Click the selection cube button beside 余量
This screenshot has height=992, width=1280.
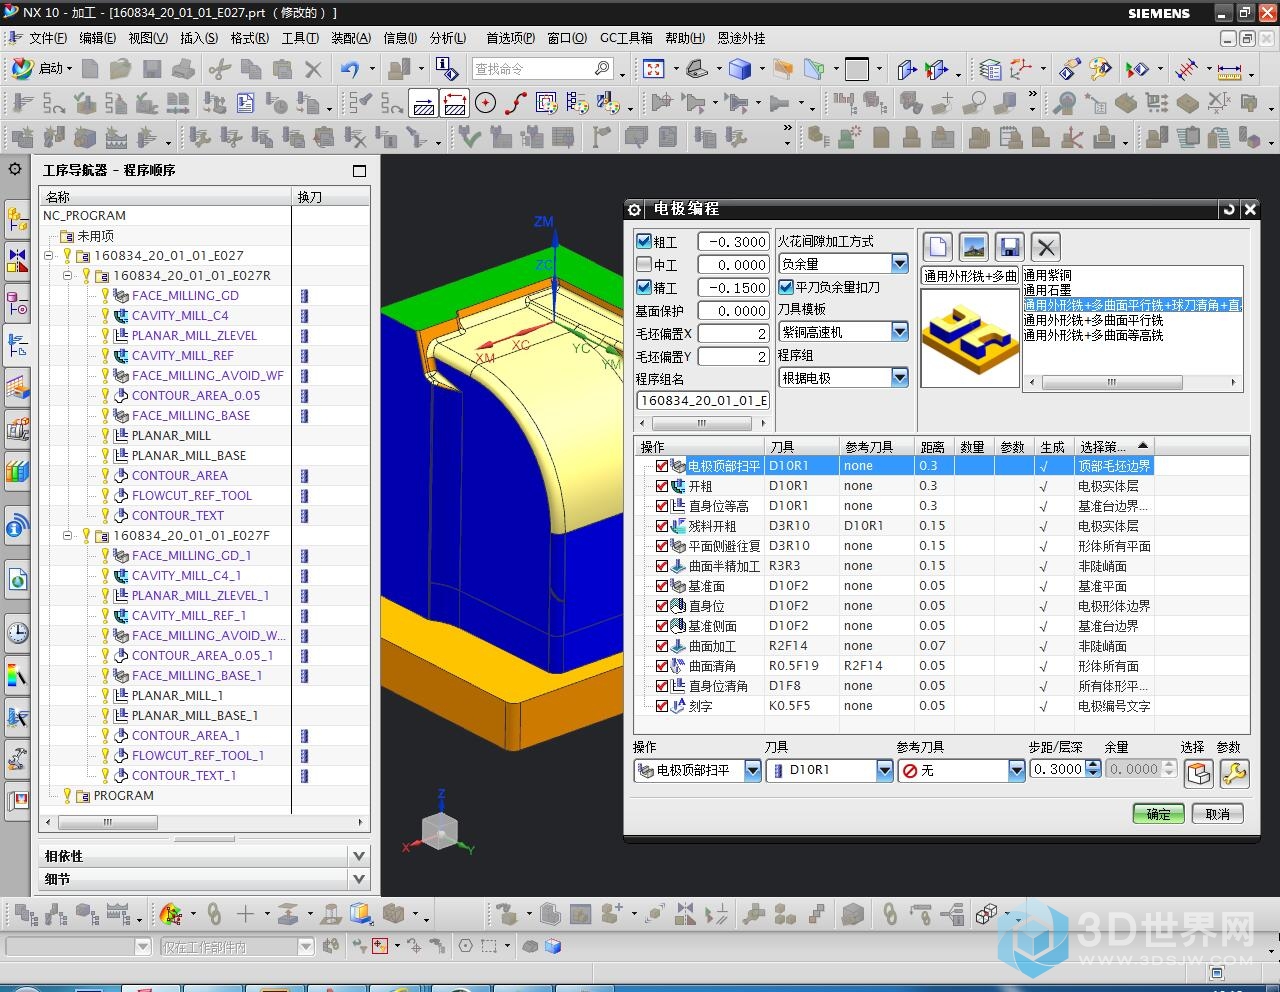(1198, 772)
